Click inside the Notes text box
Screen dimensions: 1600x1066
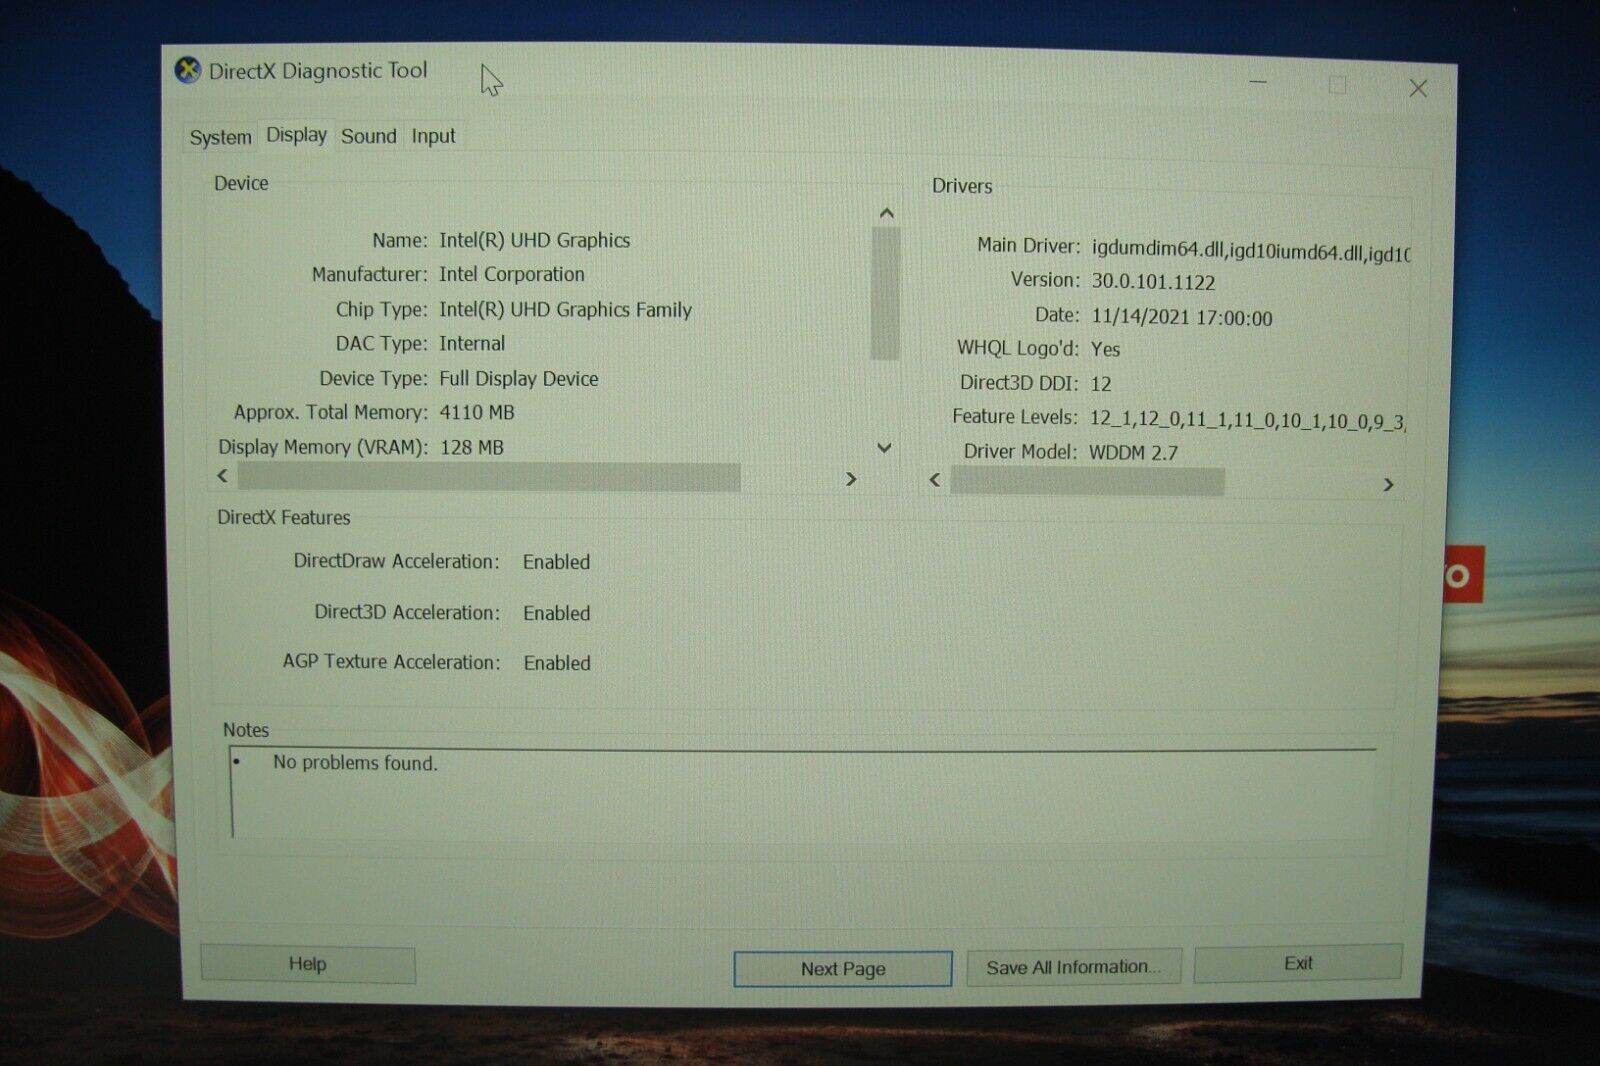click(x=800, y=795)
